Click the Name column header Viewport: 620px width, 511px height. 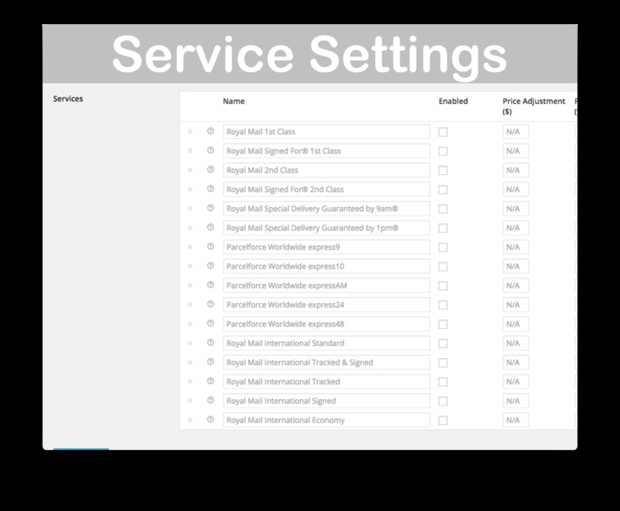click(x=234, y=101)
